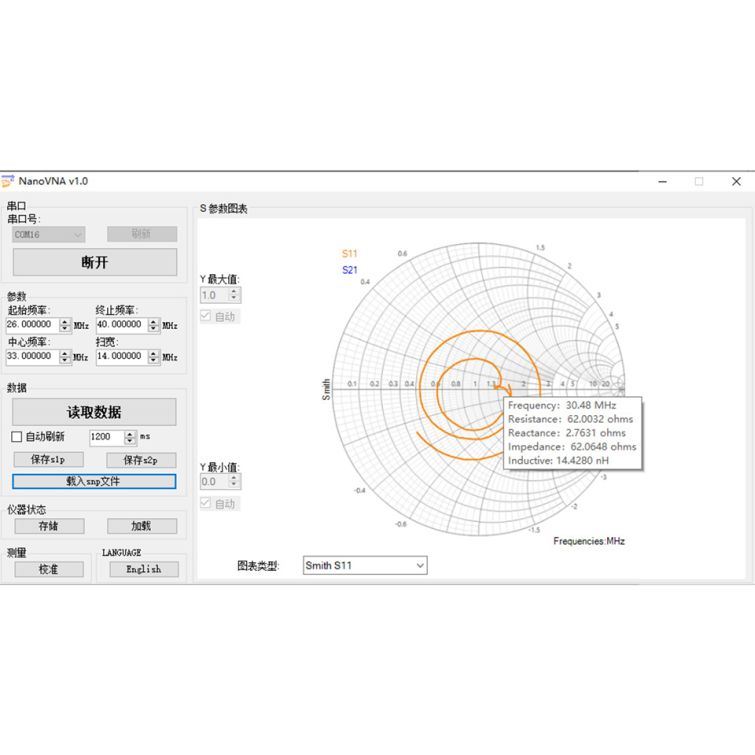Adjust the 1200 ms interval spinner
This screenshot has height=755, width=755.
tap(130, 437)
